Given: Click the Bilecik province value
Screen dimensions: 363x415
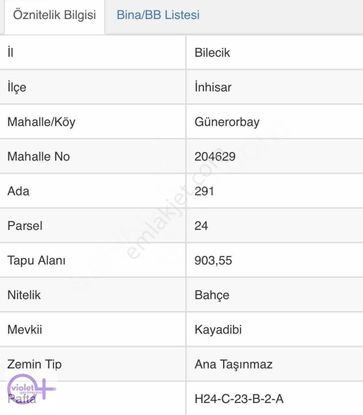Looking at the screenshot, I should (x=212, y=53).
